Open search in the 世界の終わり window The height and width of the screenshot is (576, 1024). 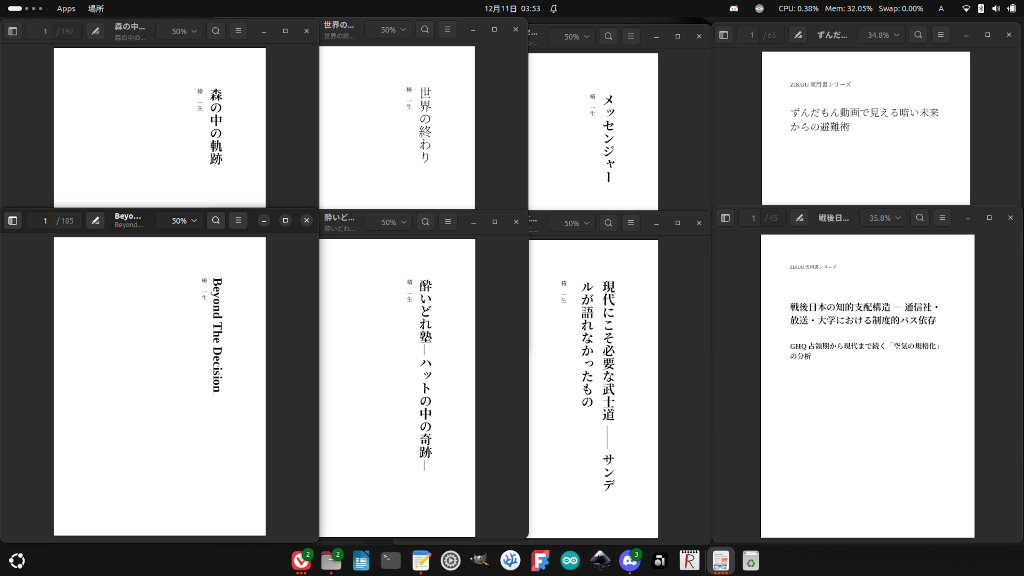pos(425,30)
